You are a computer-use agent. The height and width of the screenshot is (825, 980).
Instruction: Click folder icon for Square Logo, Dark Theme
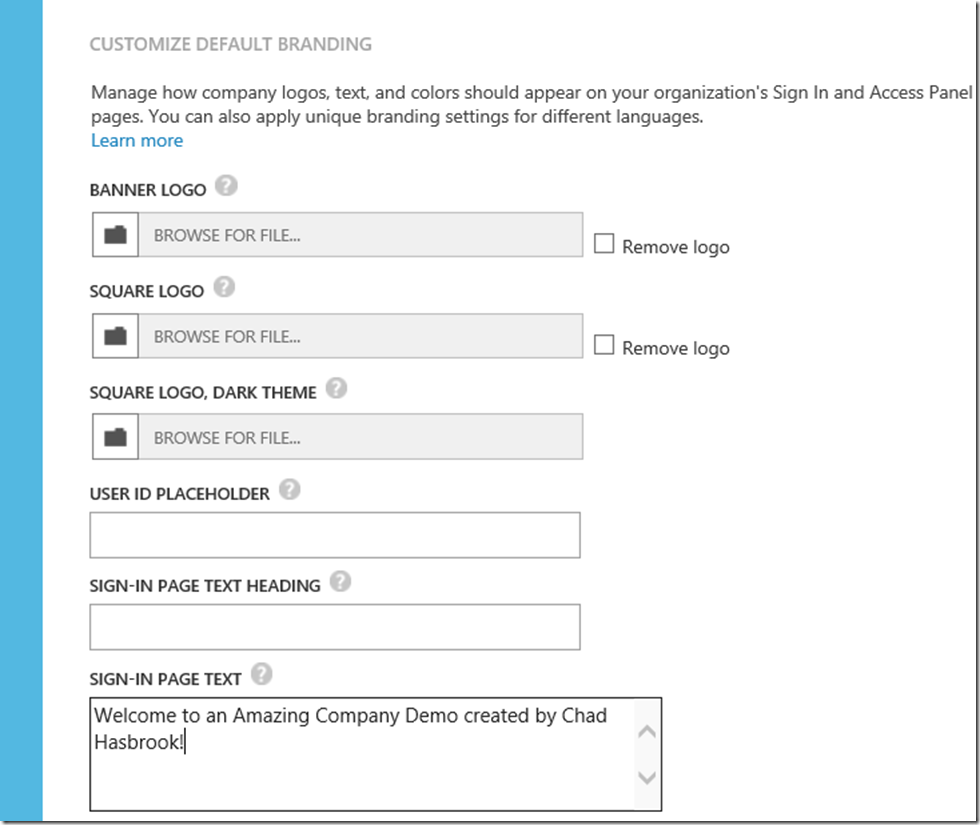pos(116,437)
